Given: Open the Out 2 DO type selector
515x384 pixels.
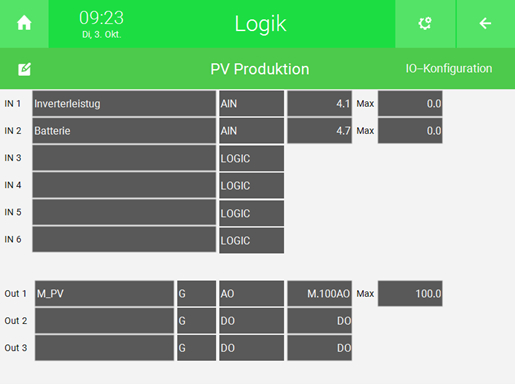Looking at the screenshot, I should [x=252, y=321].
